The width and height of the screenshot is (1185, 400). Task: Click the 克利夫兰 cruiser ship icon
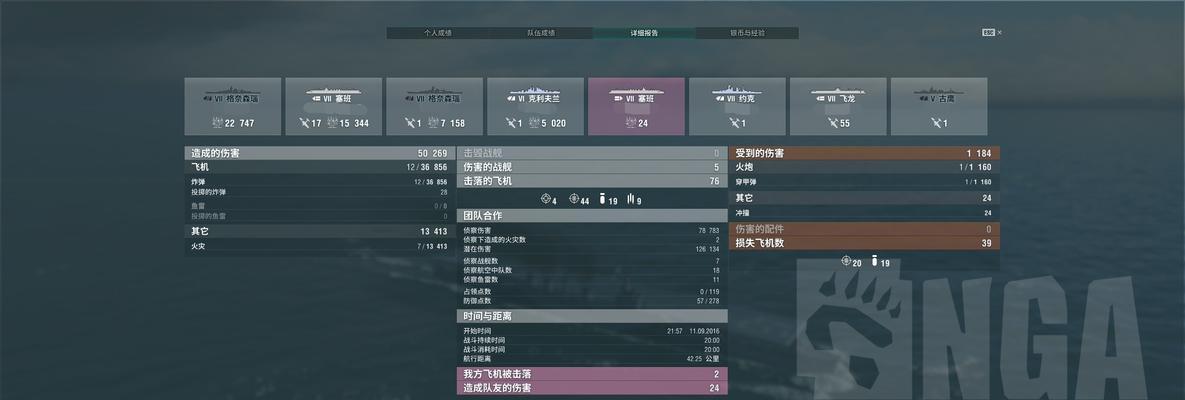[x=534, y=91]
